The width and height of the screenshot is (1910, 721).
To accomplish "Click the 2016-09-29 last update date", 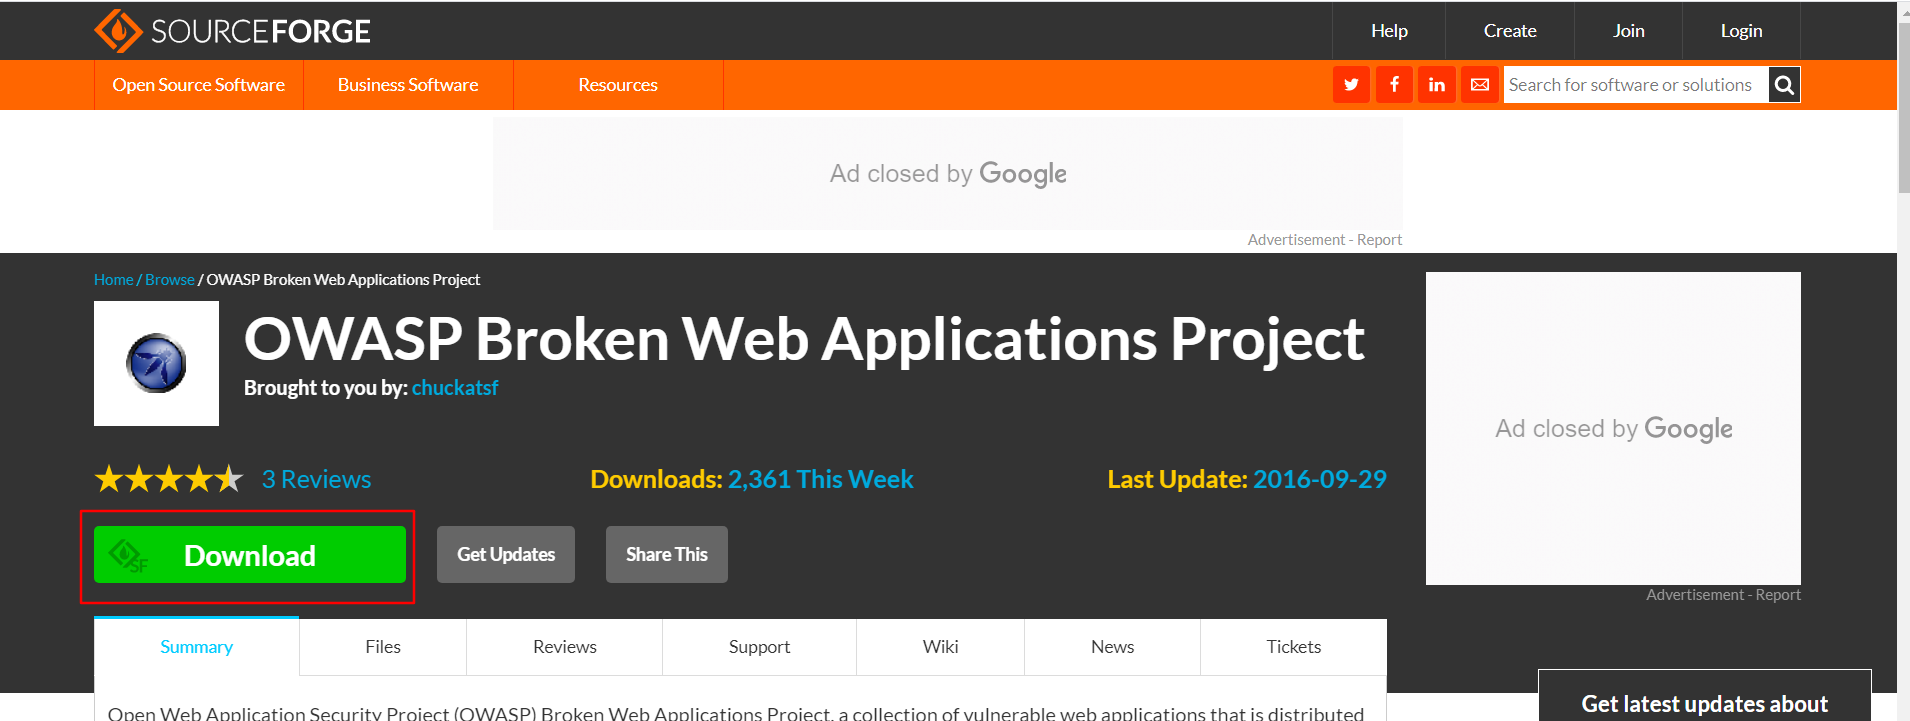I will tap(1320, 479).
